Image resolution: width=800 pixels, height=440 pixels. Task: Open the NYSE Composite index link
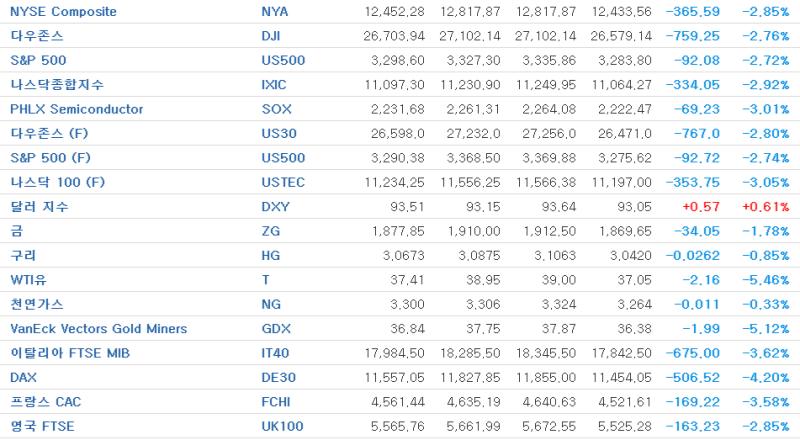[x=63, y=11]
